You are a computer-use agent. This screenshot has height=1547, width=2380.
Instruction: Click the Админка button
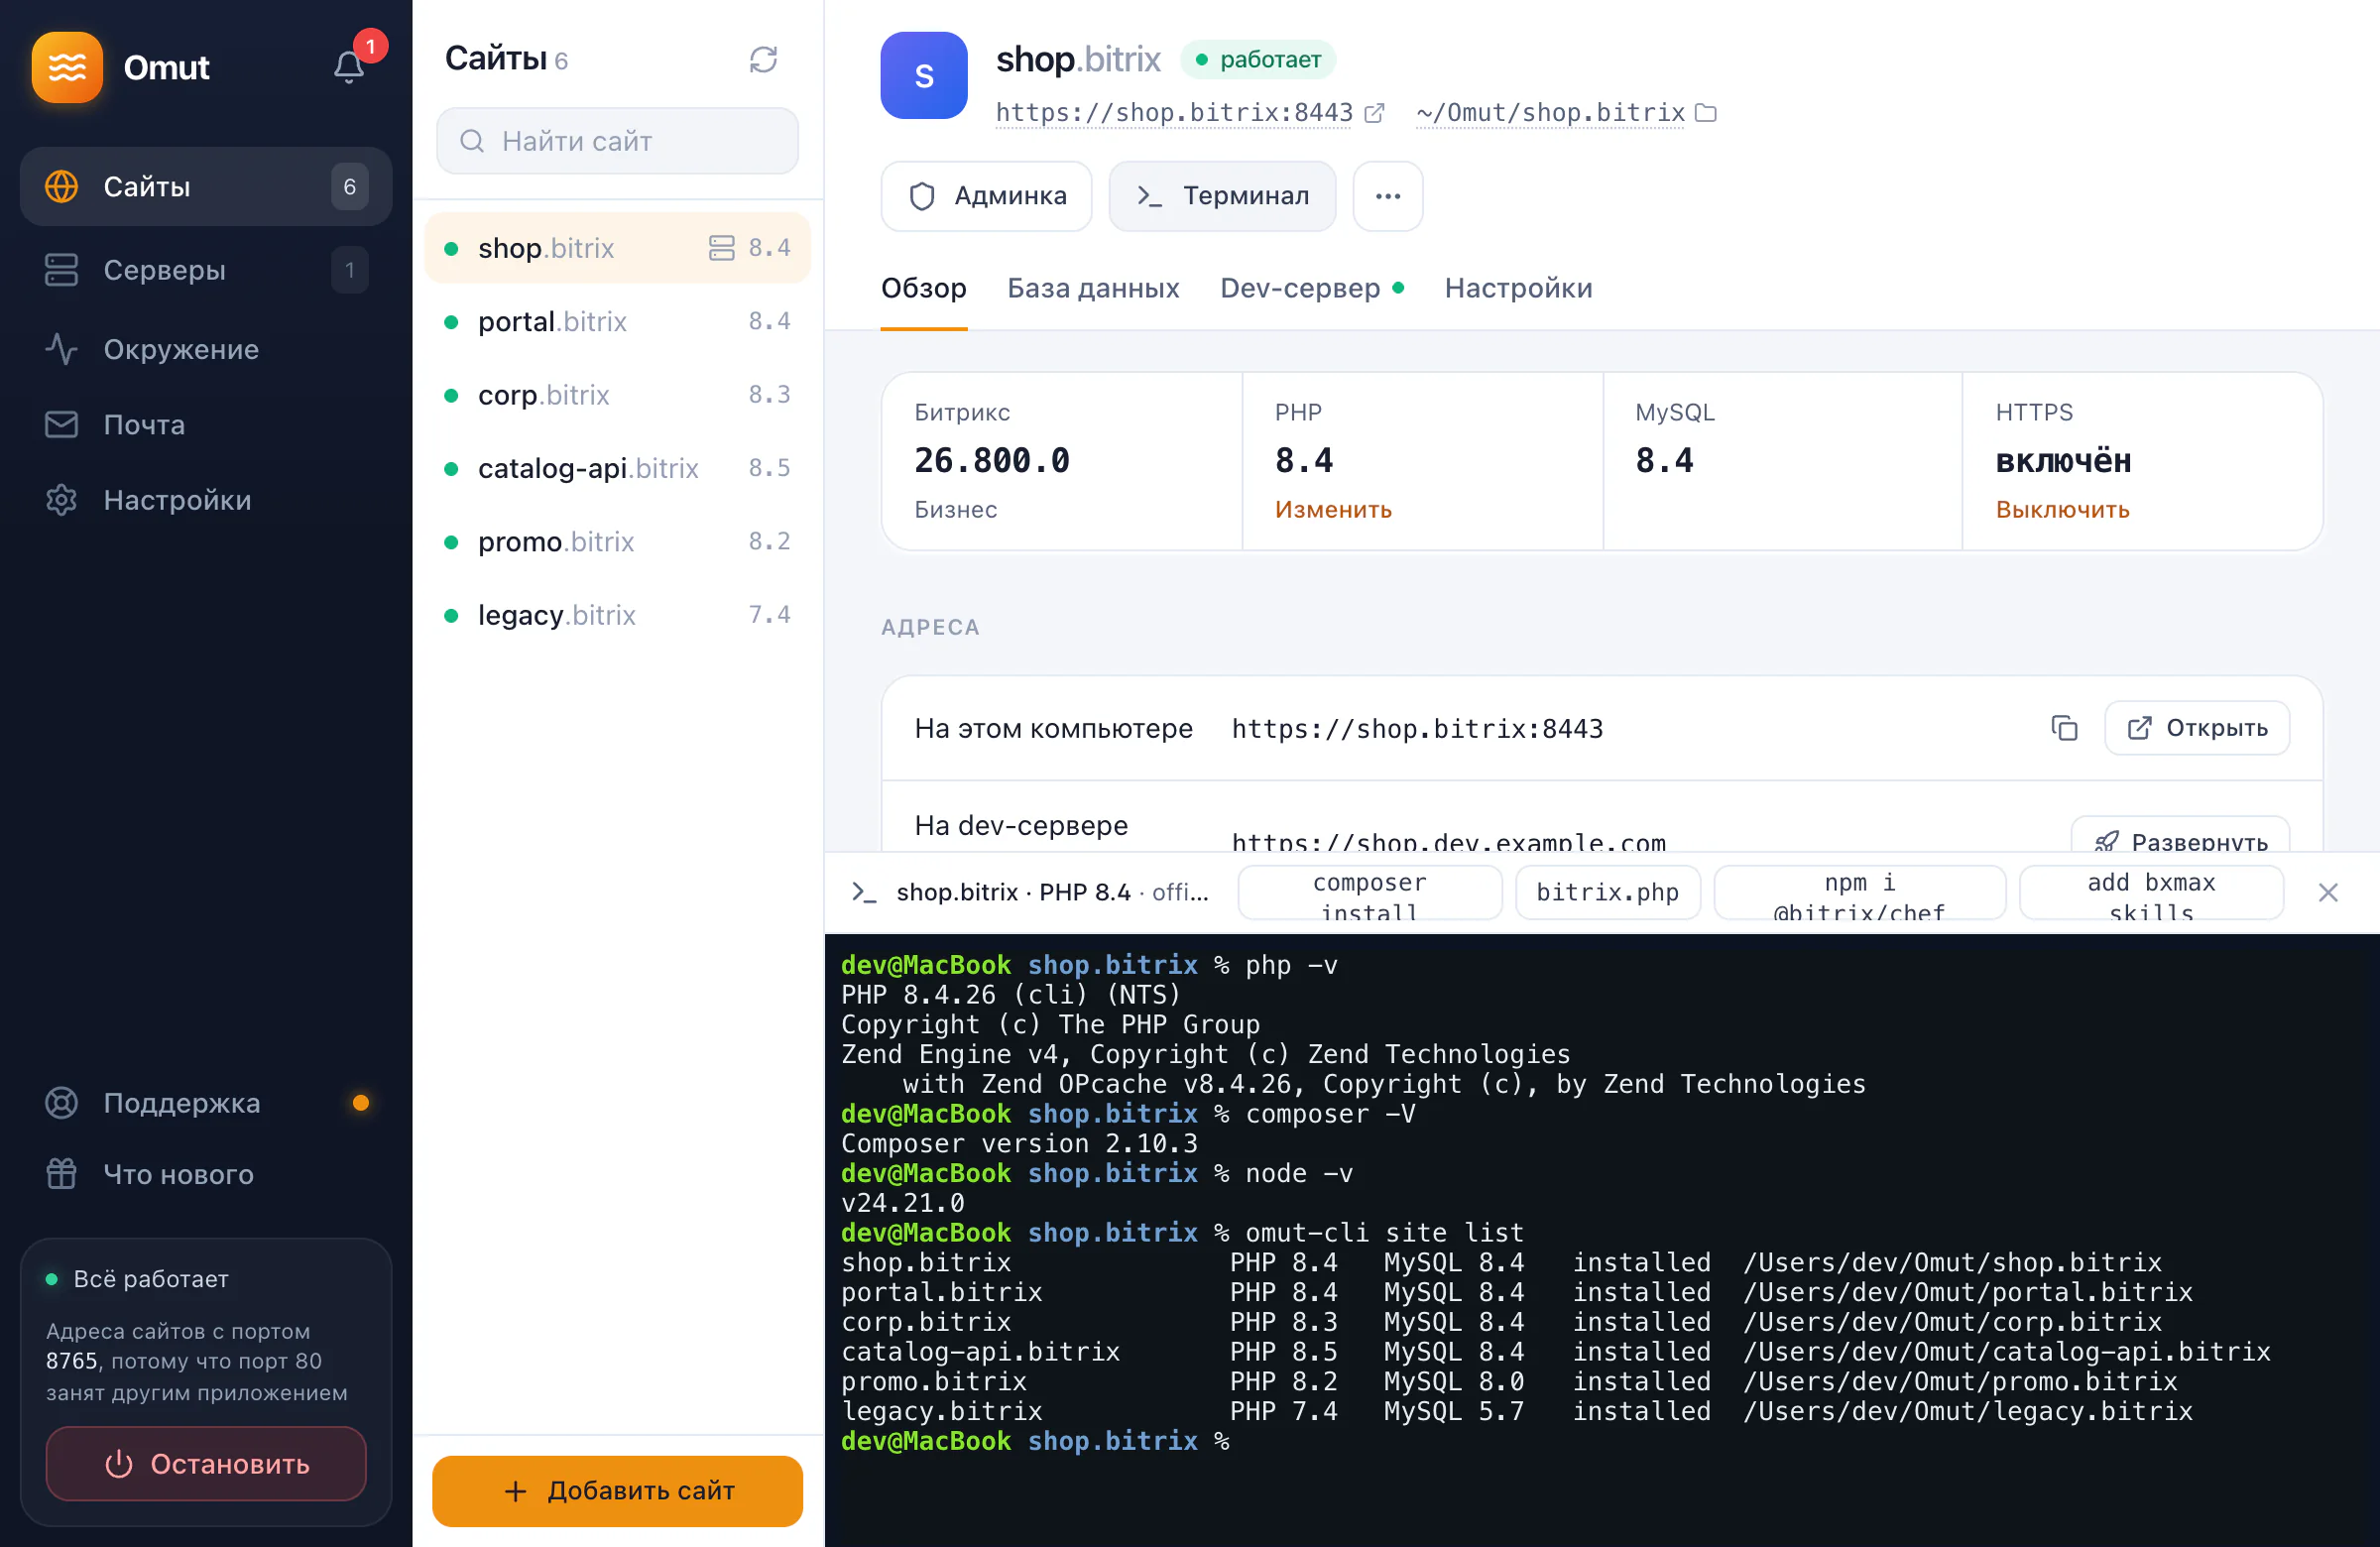pyautogui.click(x=986, y=196)
